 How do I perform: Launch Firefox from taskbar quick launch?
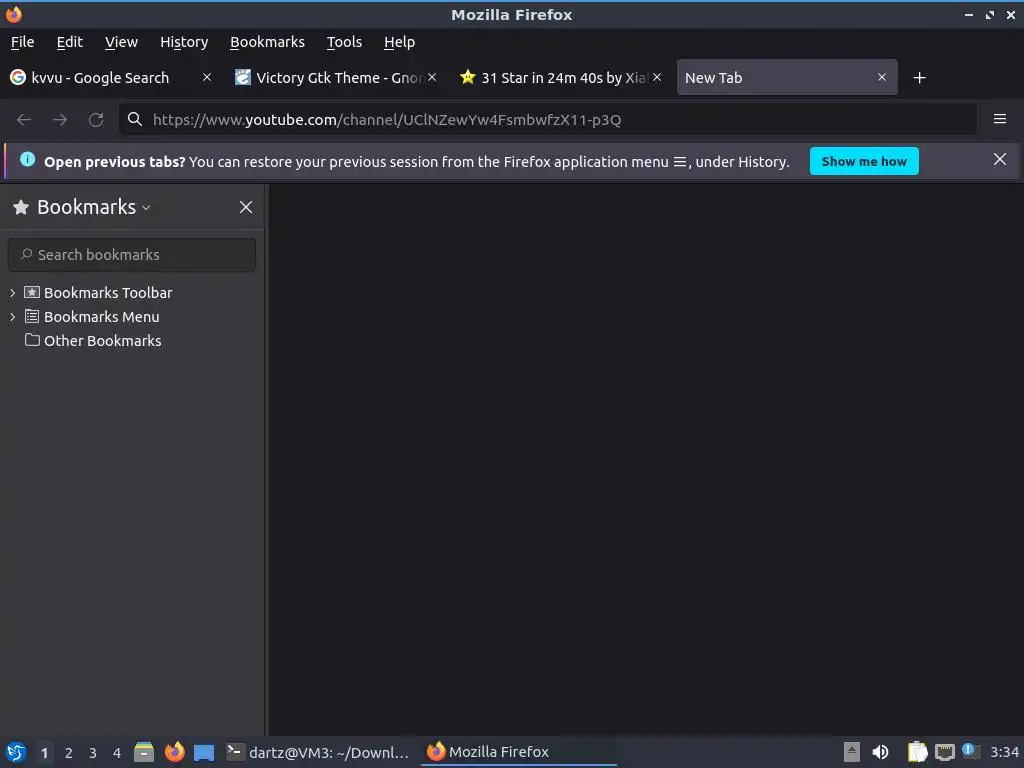[174, 752]
